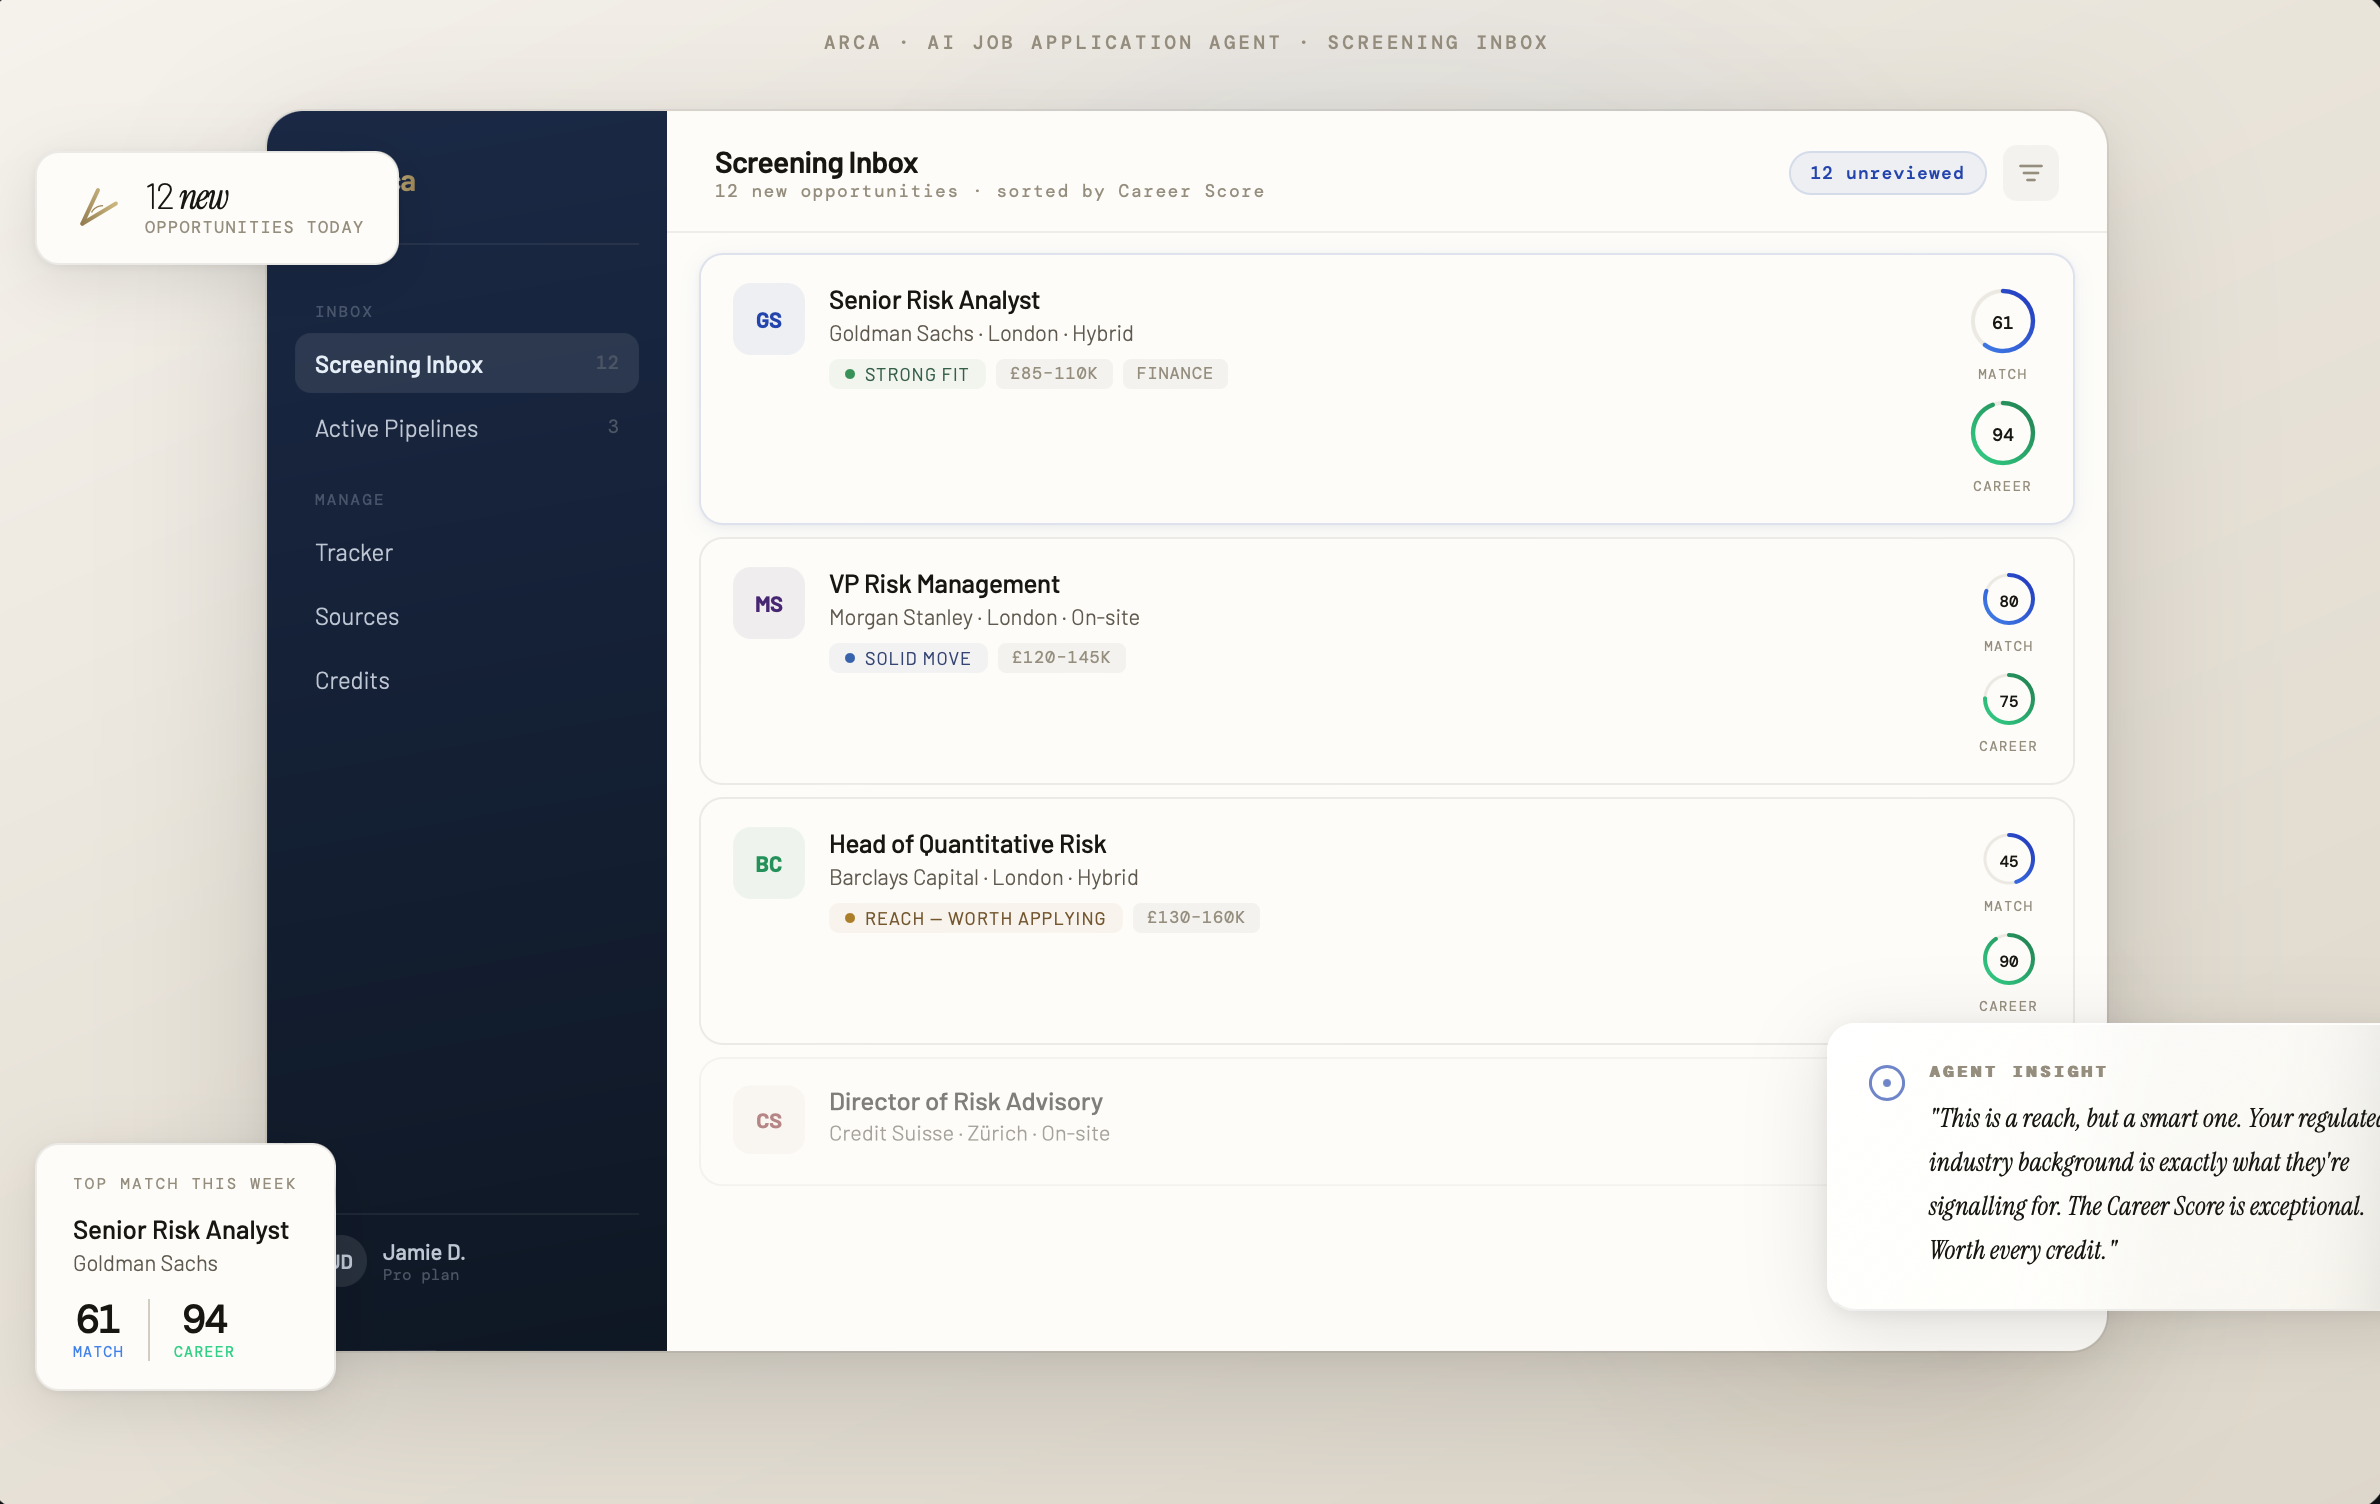Click the 80 match ring on Morgan Stanley card
The width and height of the screenshot is (2380, 1504).
2008,600
